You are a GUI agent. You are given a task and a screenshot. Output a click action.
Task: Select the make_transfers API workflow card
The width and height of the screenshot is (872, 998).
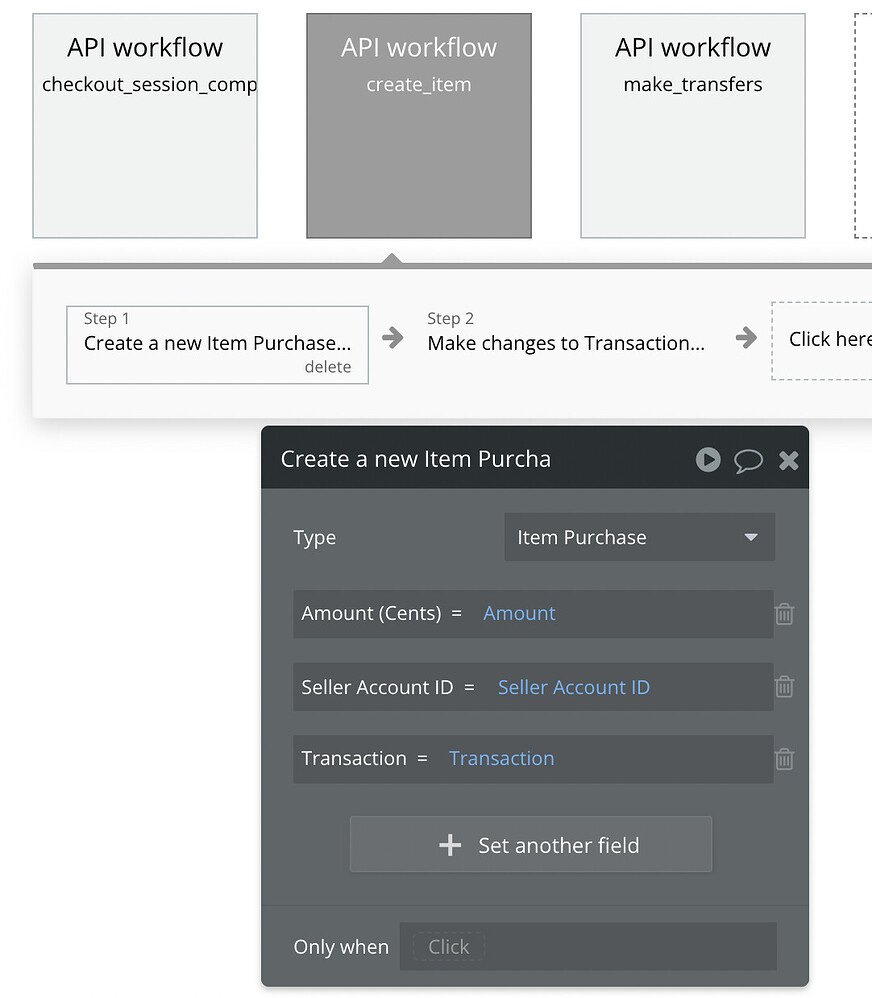[x=693, y=126]
